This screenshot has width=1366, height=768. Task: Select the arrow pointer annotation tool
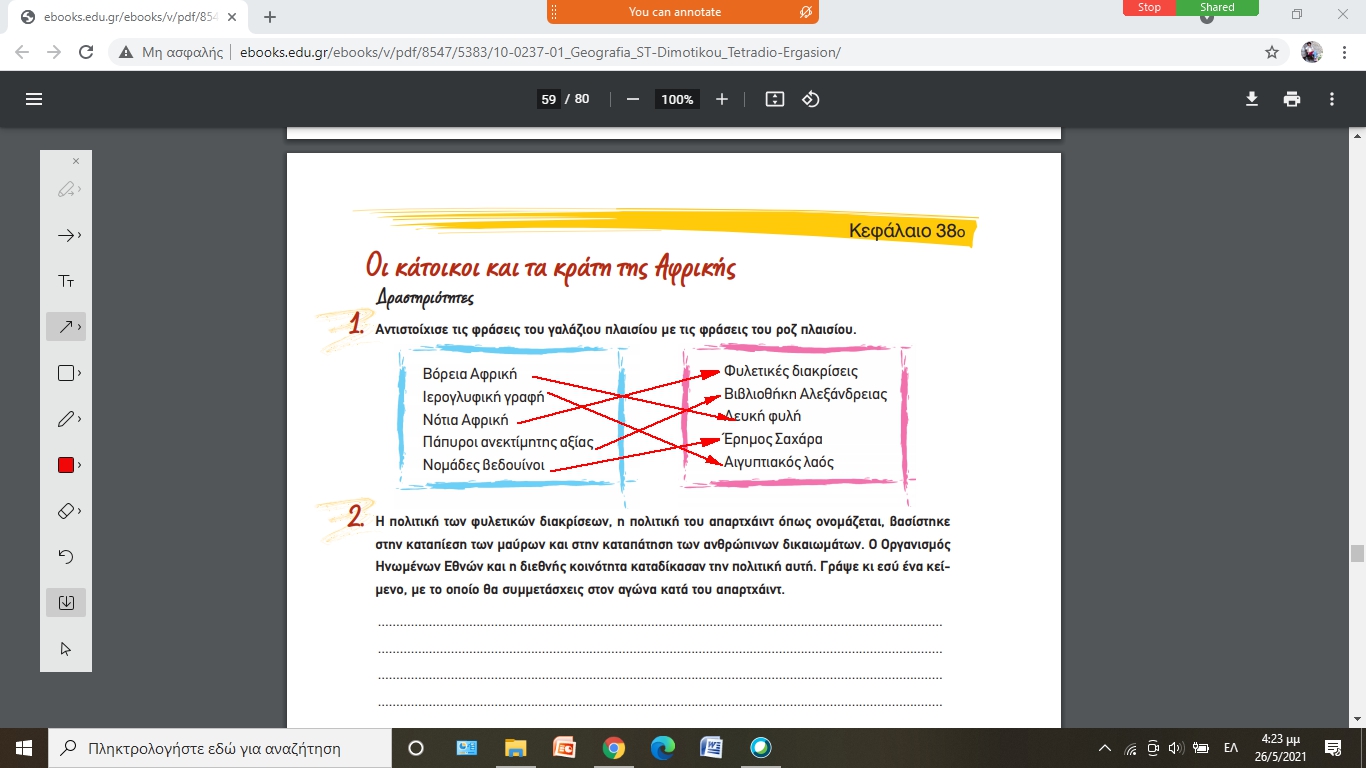(66, 235)
